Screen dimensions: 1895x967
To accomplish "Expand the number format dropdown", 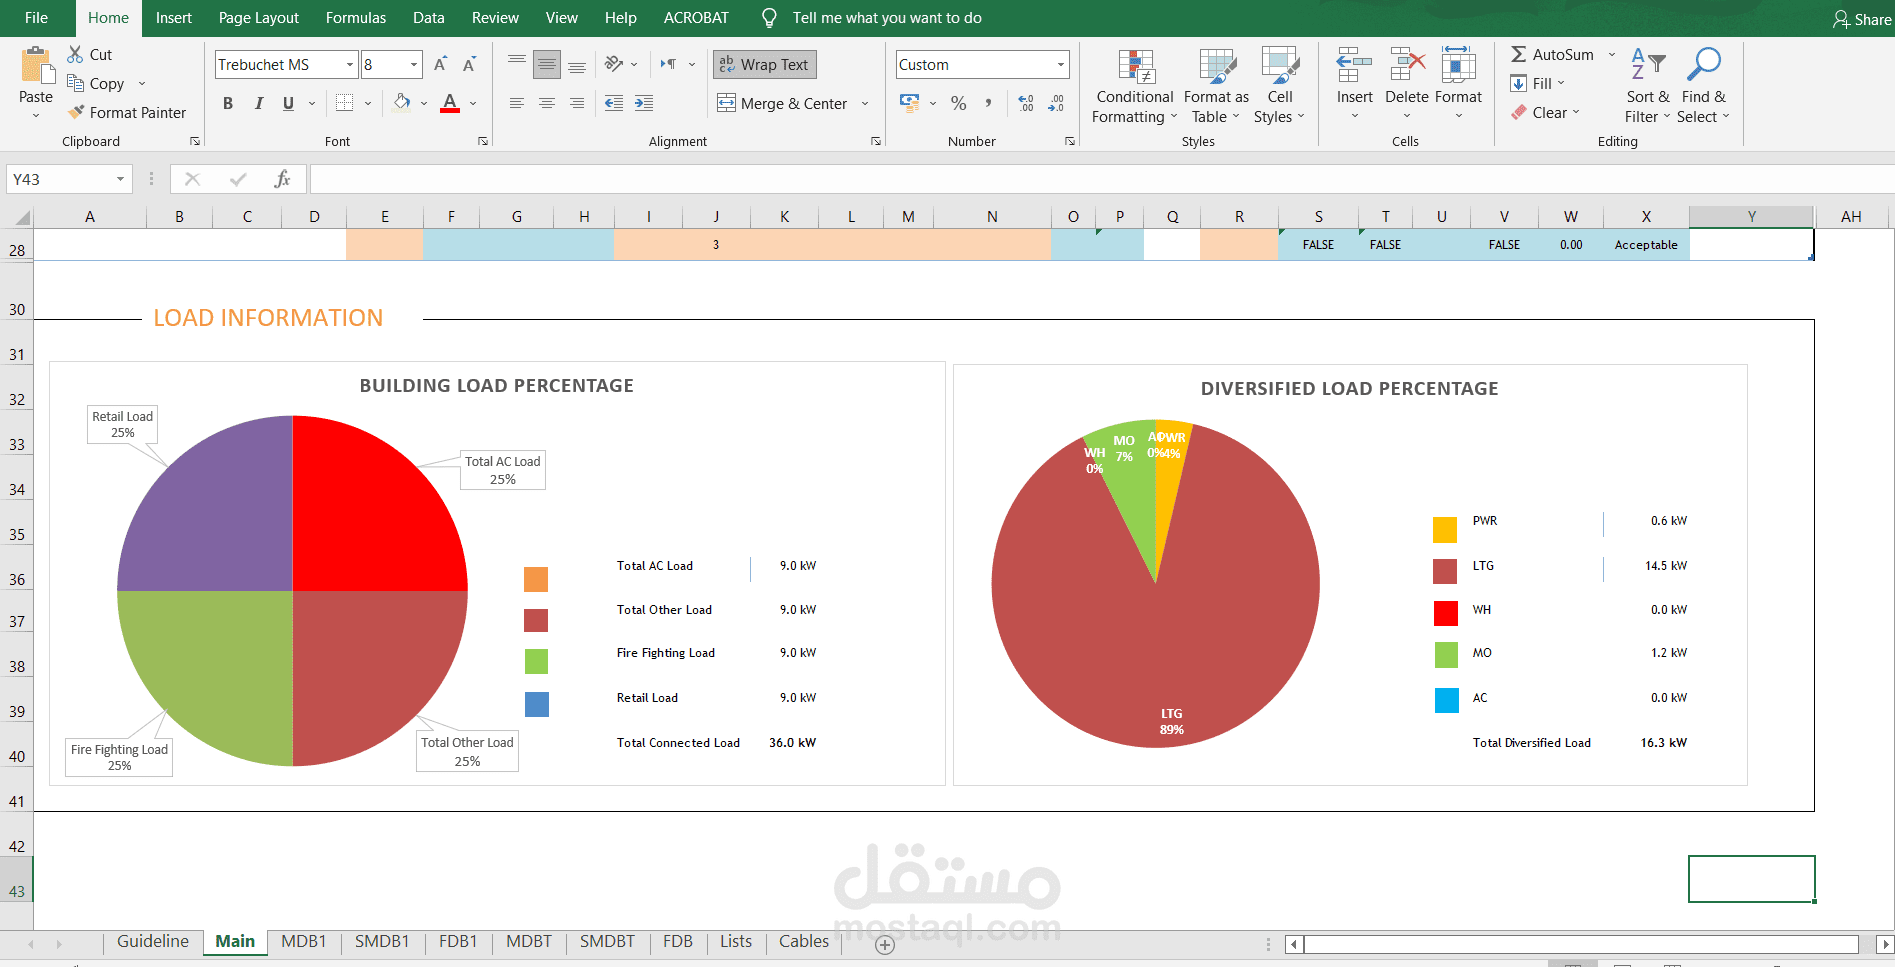I will [x=1061, y=65].
